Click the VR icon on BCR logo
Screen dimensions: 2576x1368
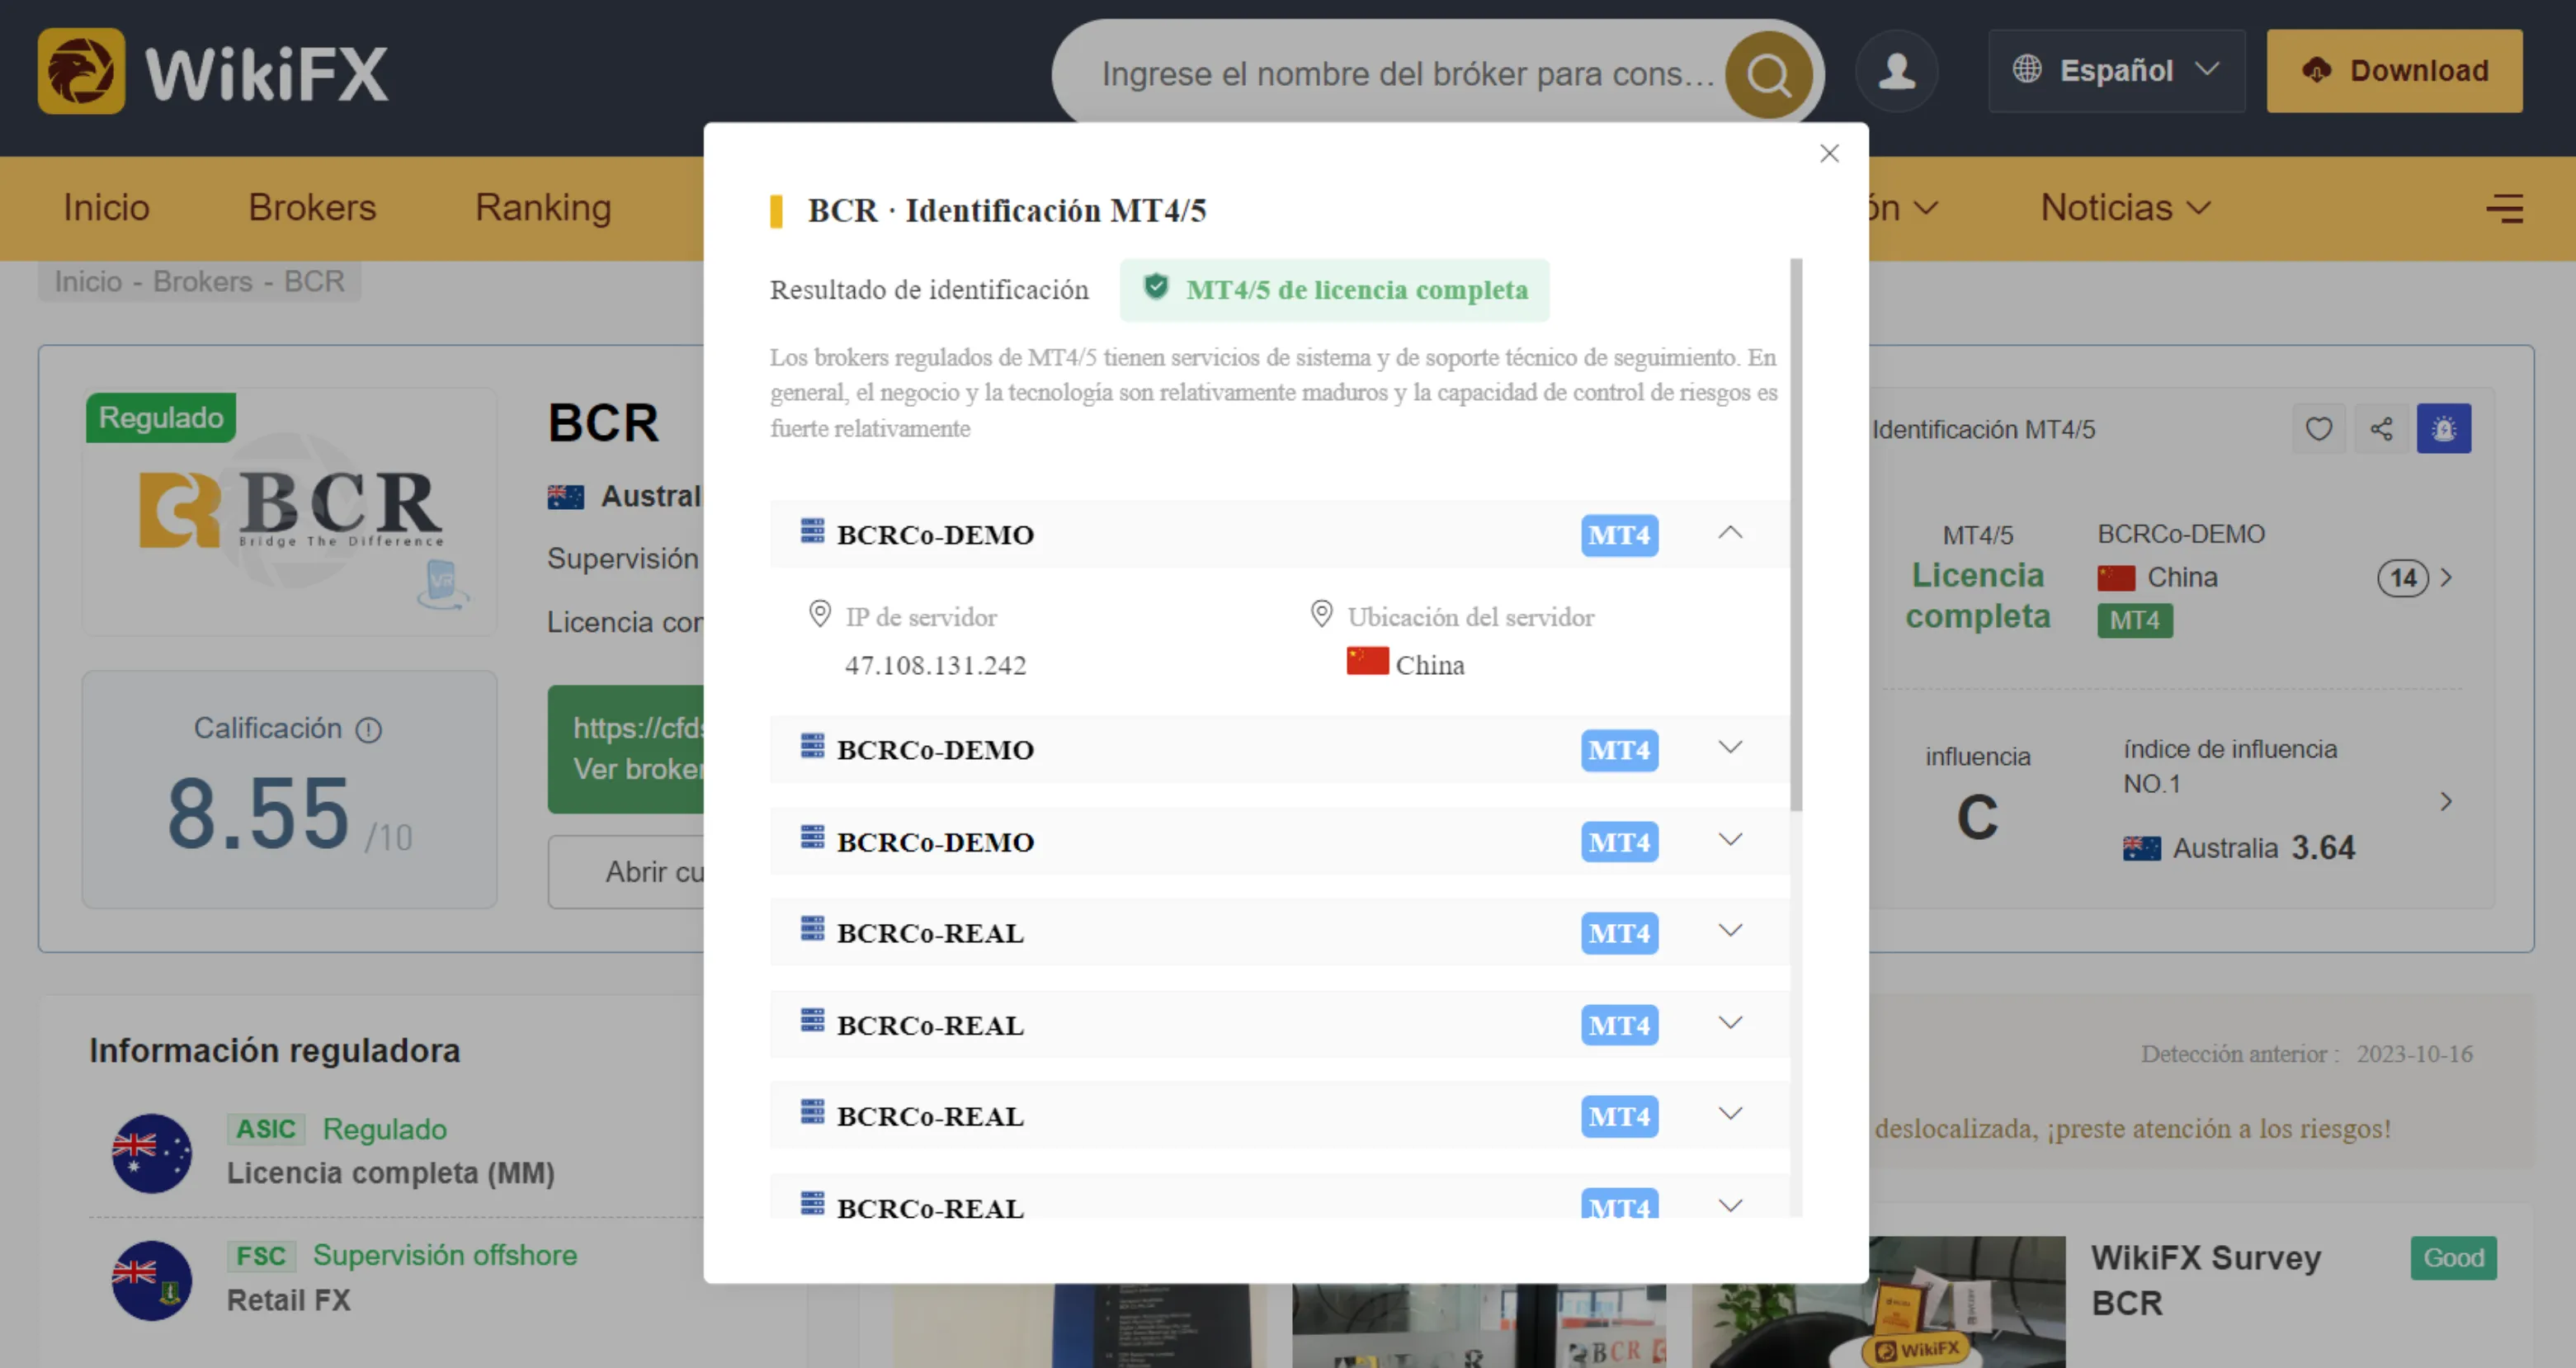click(x=441, y=584)
